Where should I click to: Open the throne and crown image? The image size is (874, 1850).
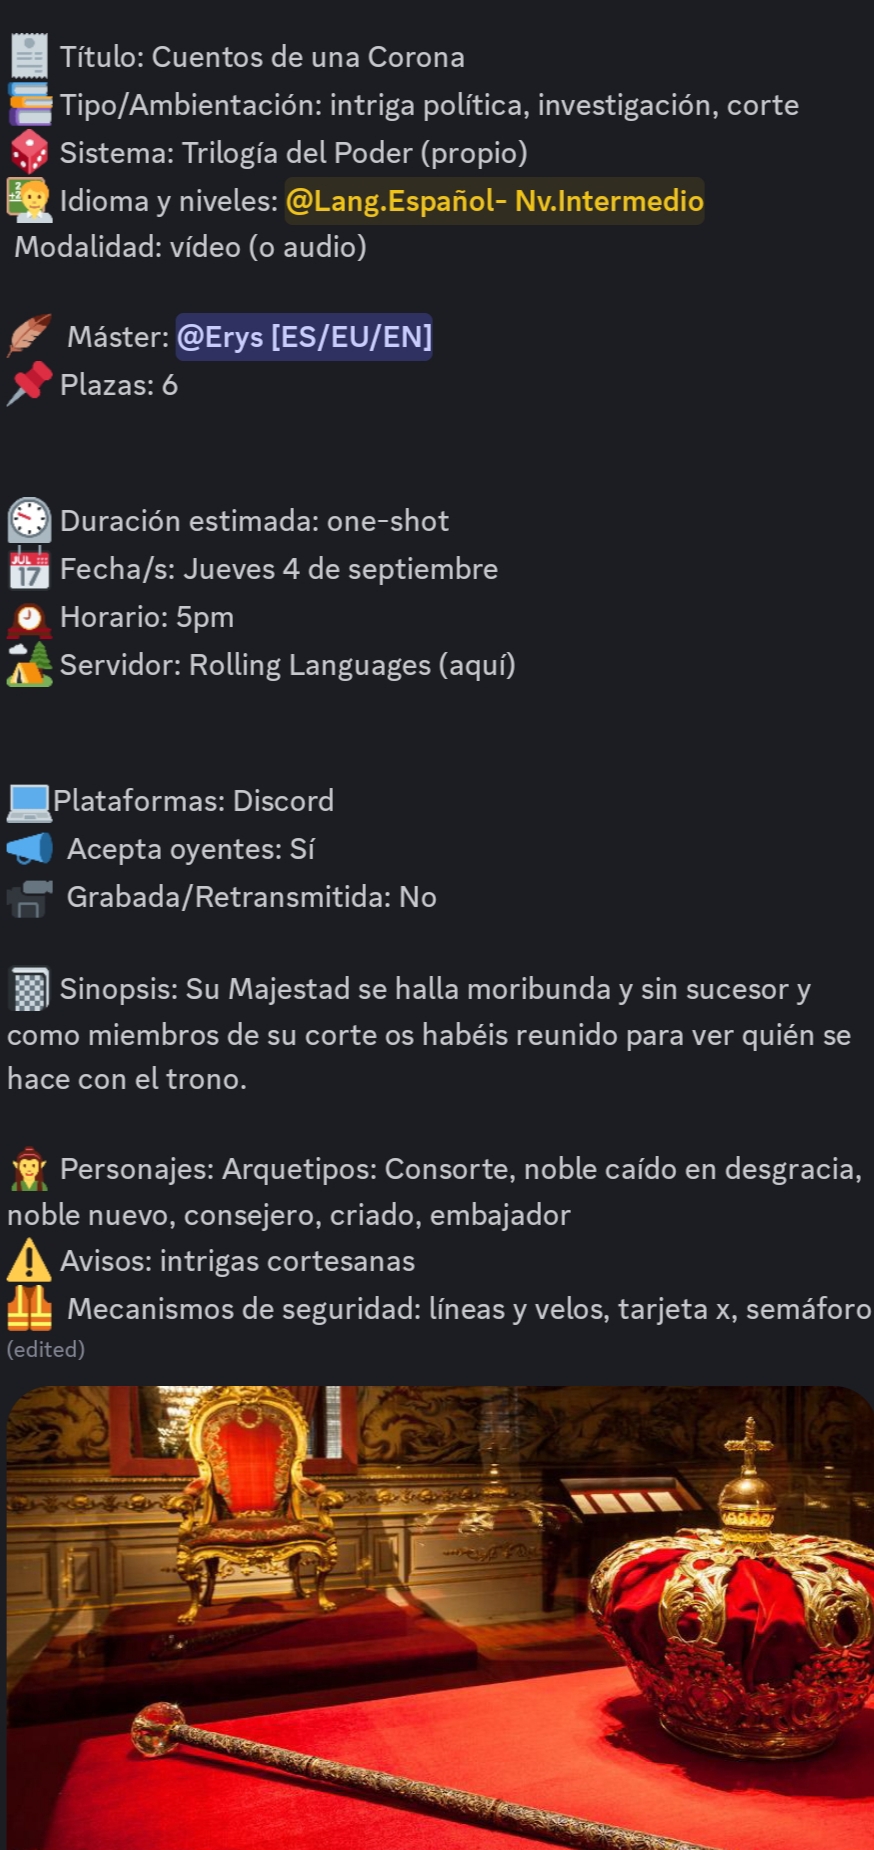(438, 1616)
